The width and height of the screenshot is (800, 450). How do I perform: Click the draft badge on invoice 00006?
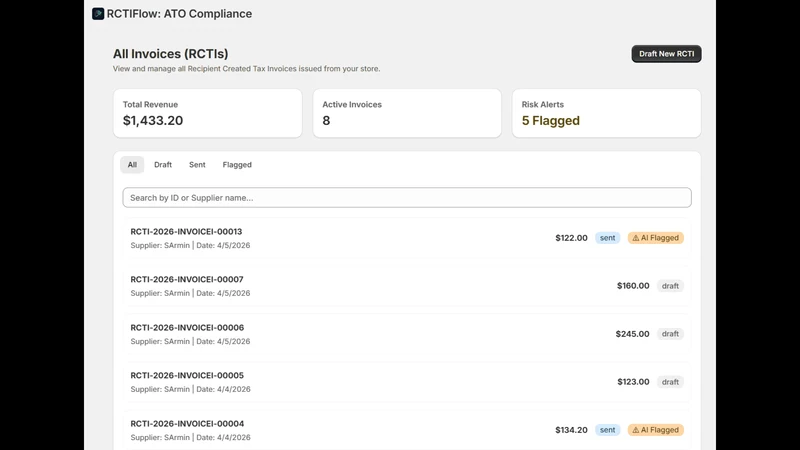coord(670,334)
